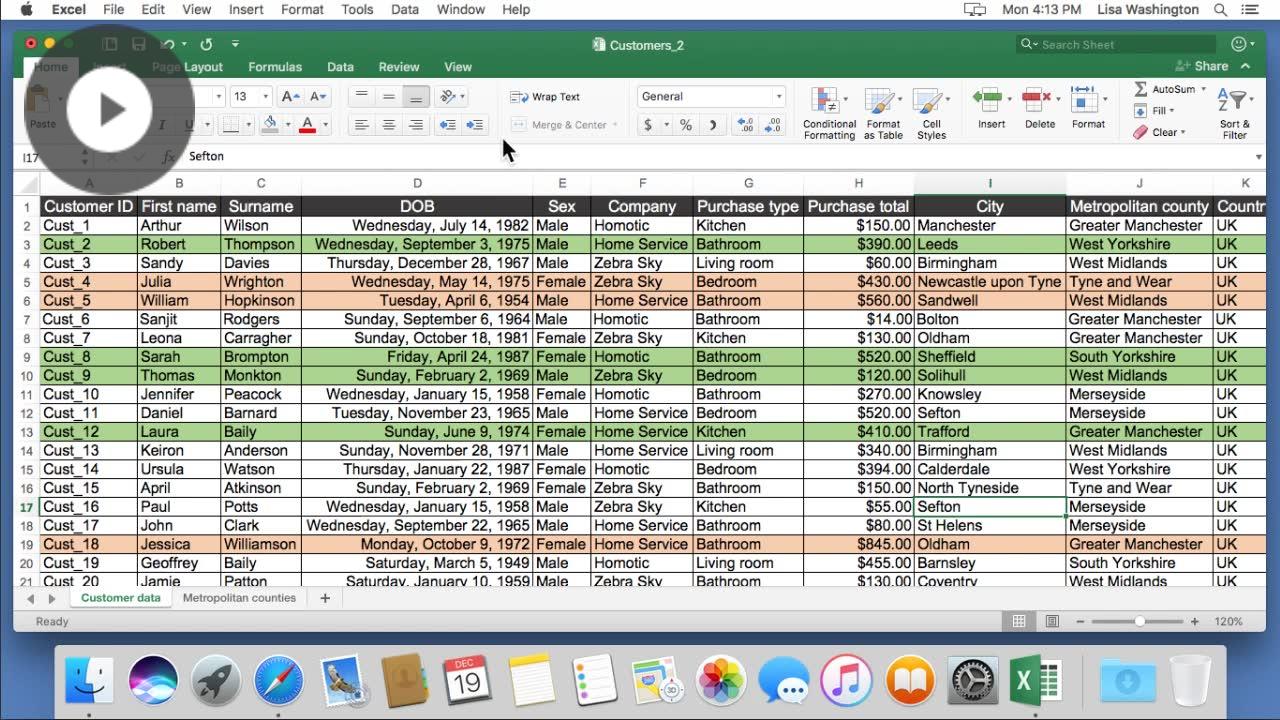The width and height of the screenshot is (1280, 720).
Task: Open the General number format dropdown
Action: 710,96
